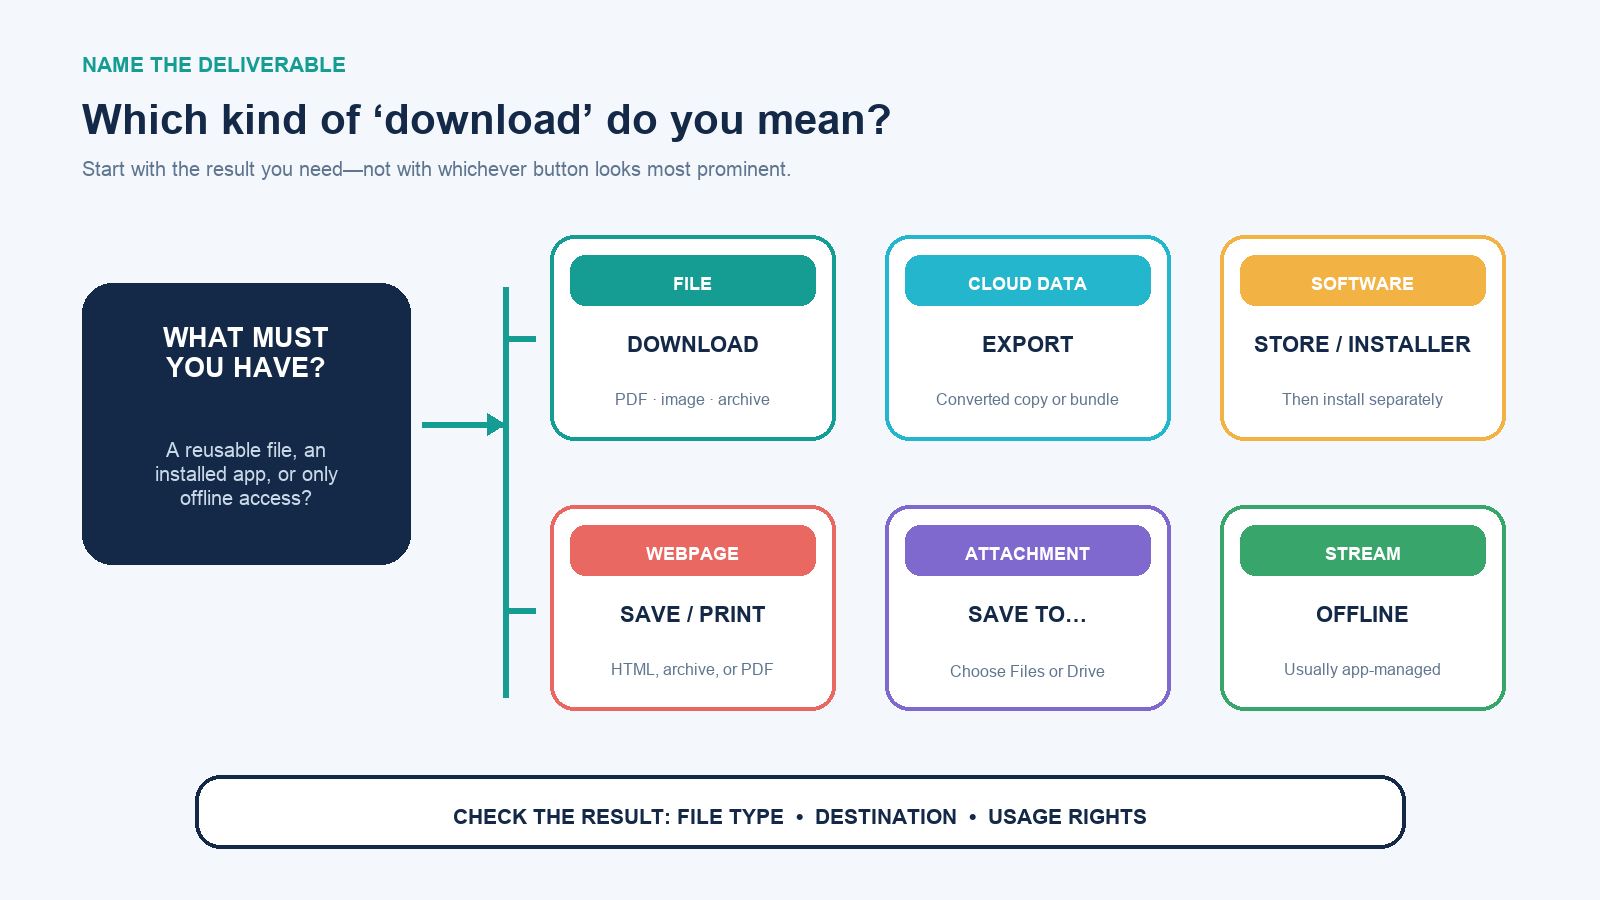Click the 'NAME THE DELIVERABLE' overline text
Viewport: 1600px width, 900px height.
point(214,65)
